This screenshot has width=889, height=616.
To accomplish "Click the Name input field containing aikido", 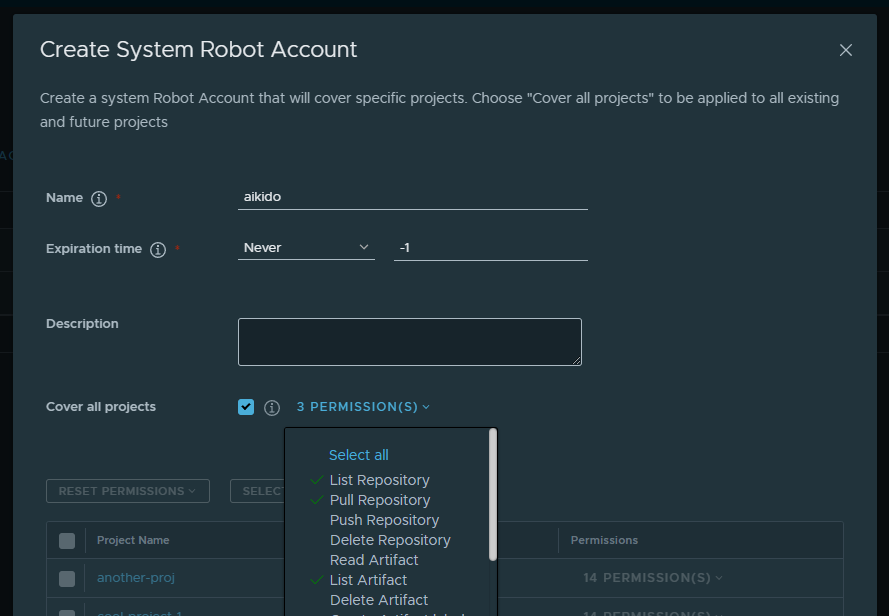I will pos(413,197).
